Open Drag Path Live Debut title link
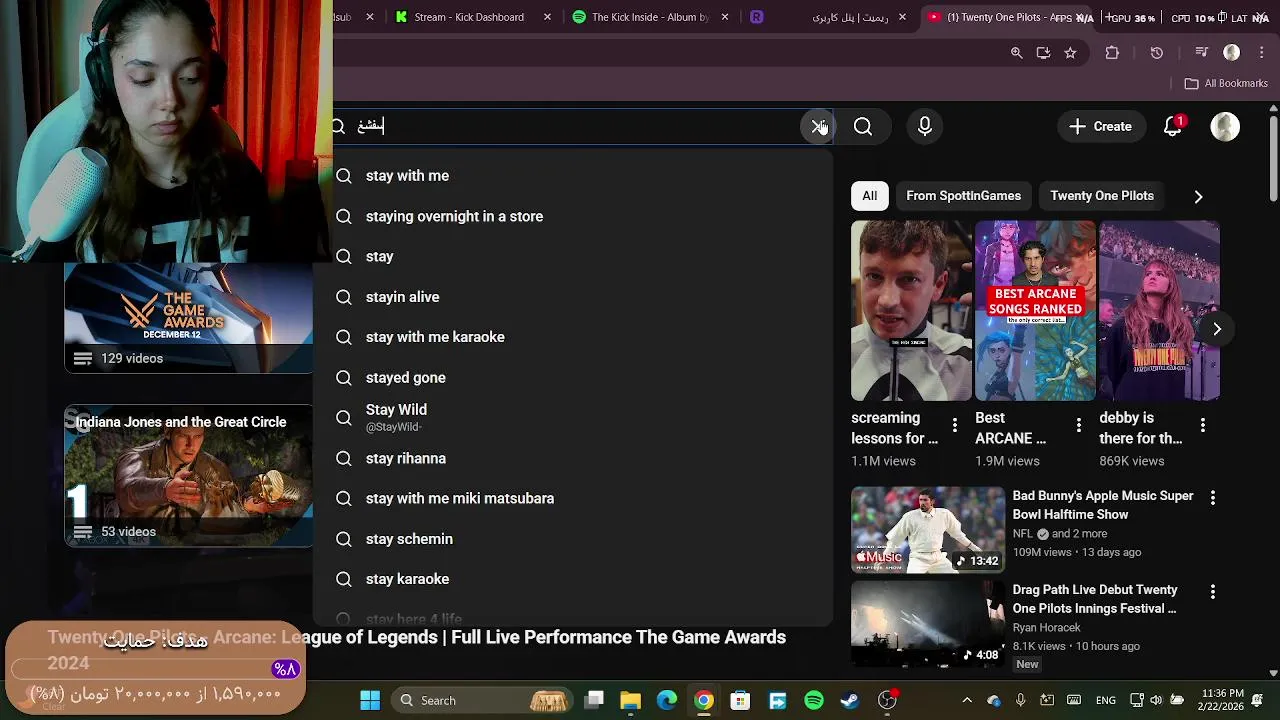The width and height of the screenshot is (1280, 720). [x=1095, y=599]
